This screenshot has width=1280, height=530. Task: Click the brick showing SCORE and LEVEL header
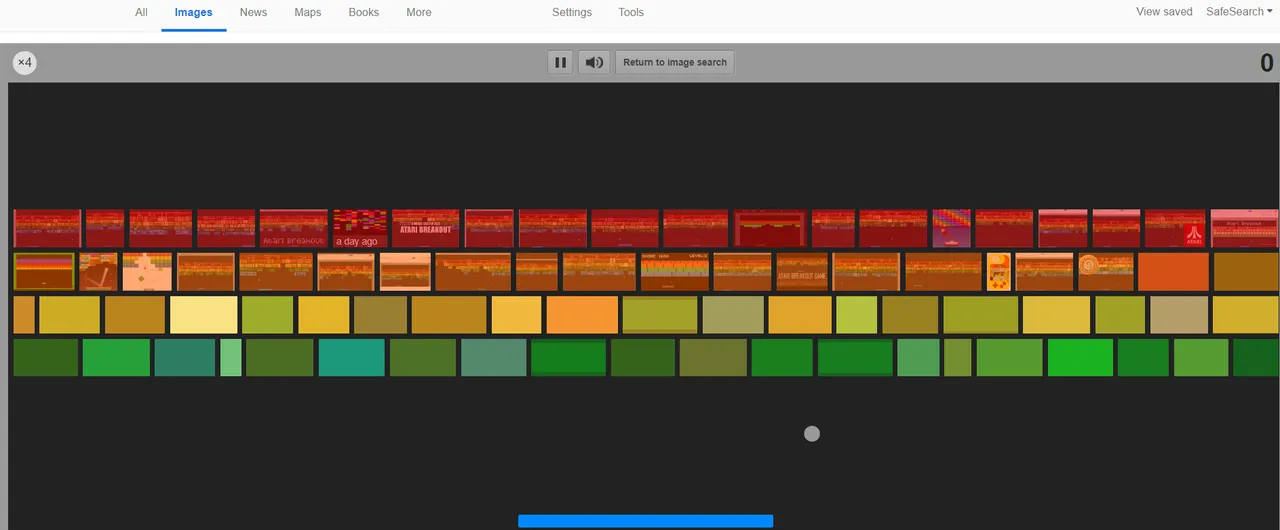pyautogui.click(x=675, y=272)
